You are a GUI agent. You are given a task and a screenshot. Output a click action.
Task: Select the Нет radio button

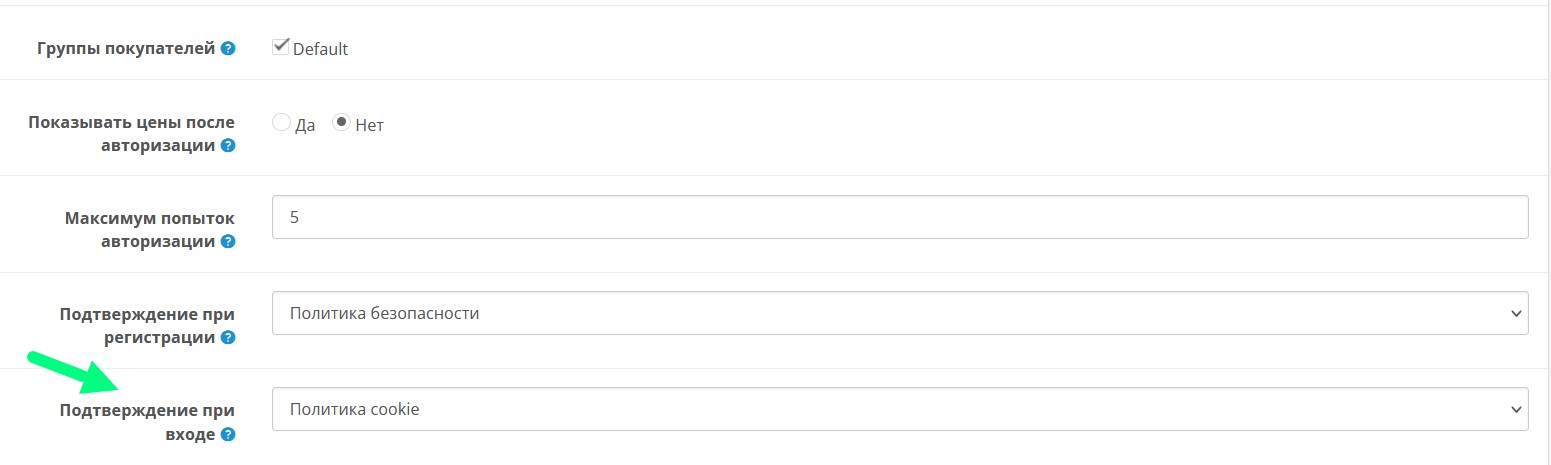(341, 123)
